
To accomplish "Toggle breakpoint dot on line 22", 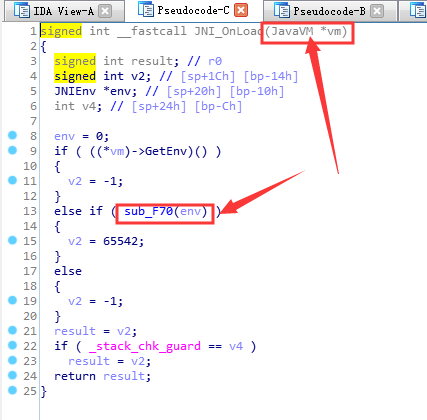I will pyautogui.click(x=13, y=345).
